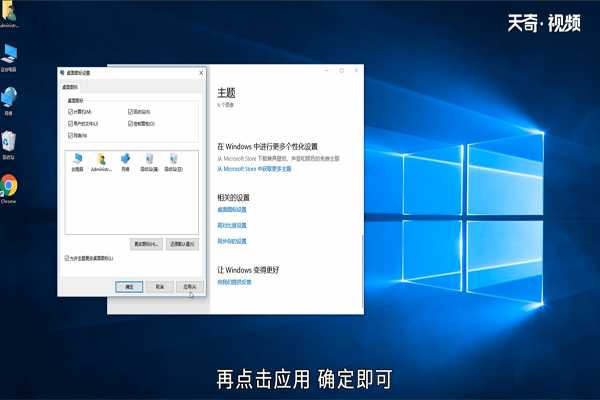Toggle the 计算机(M) checkbox

[x=70, y=112]
